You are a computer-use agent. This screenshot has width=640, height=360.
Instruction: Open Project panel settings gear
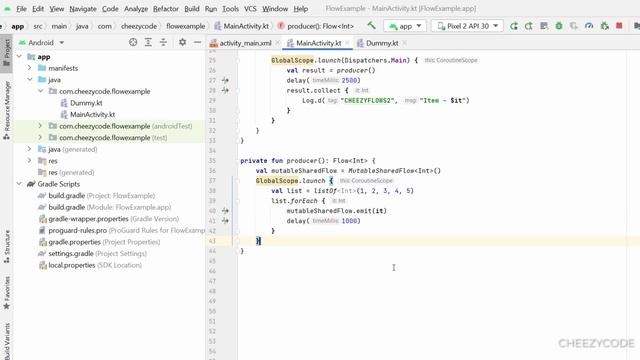tap(182, 42)
